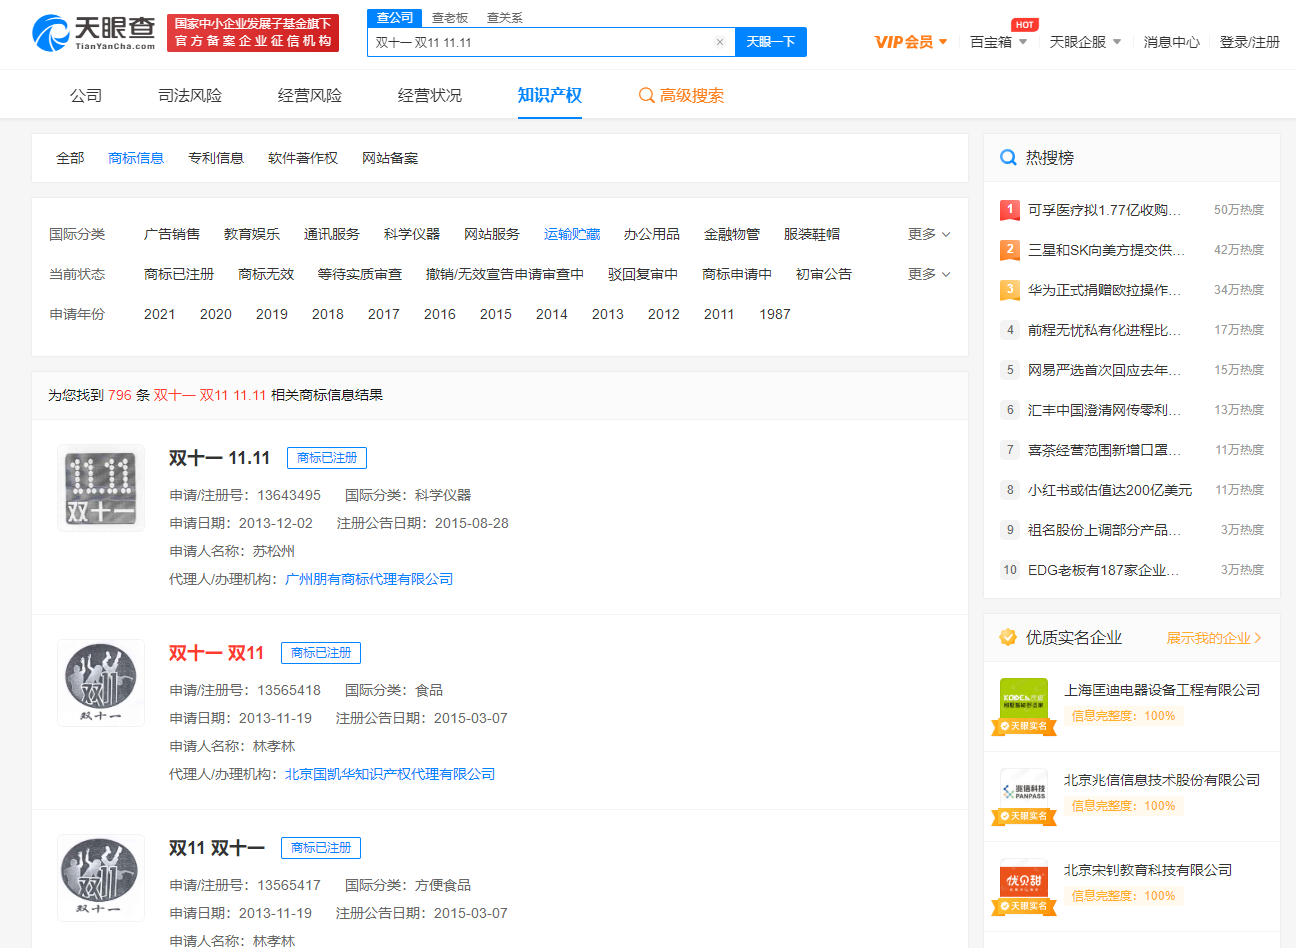The image size is (1296, 948).
Task: Open 北京兆信信息技术股份有限公司
Action: click(1162, 780)
